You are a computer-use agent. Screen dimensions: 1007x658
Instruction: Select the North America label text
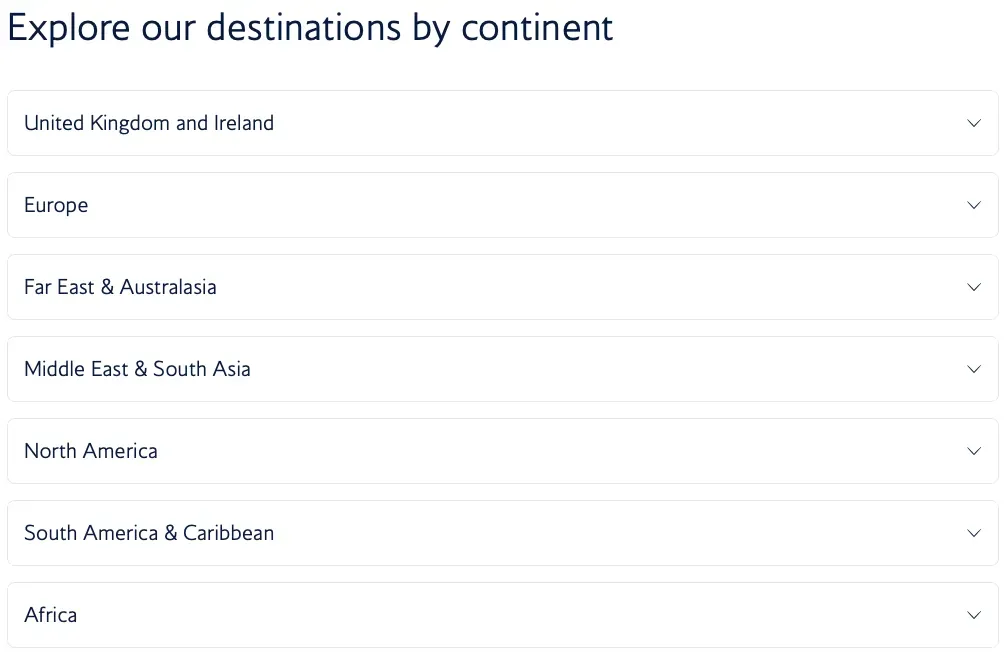[91, 451]
